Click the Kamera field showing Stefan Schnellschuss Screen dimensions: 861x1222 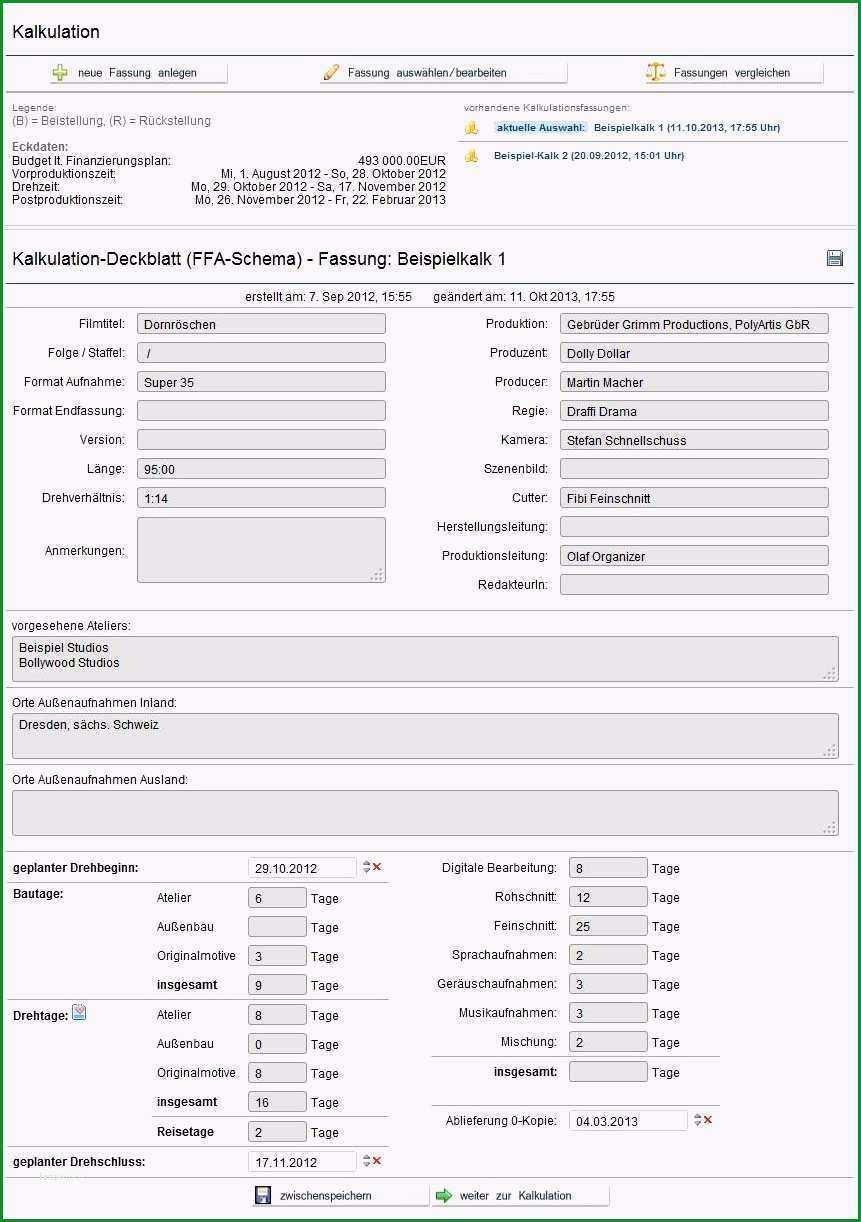[x=694, y=440]
